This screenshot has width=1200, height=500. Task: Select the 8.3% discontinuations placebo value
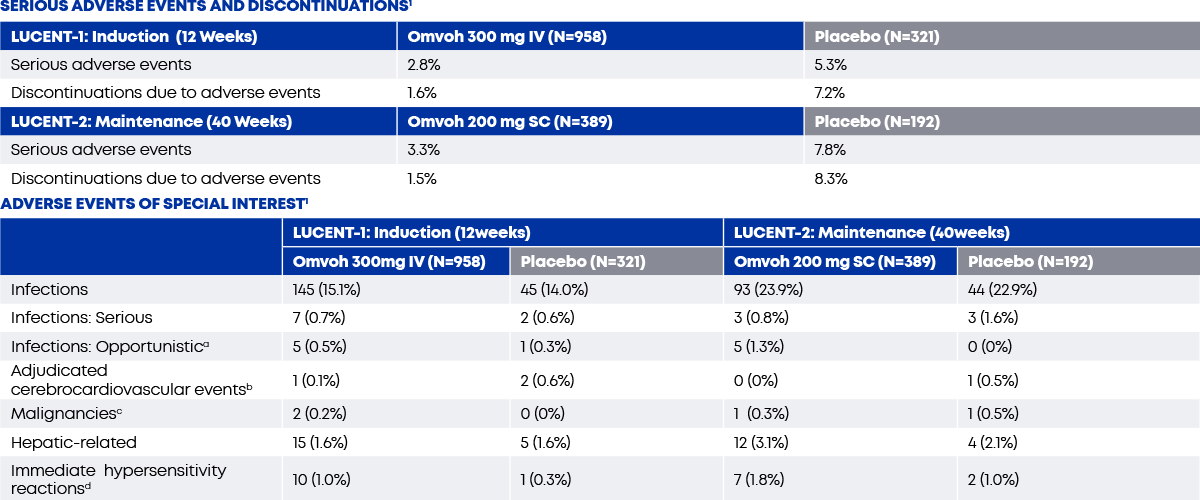tap(831, 179)
